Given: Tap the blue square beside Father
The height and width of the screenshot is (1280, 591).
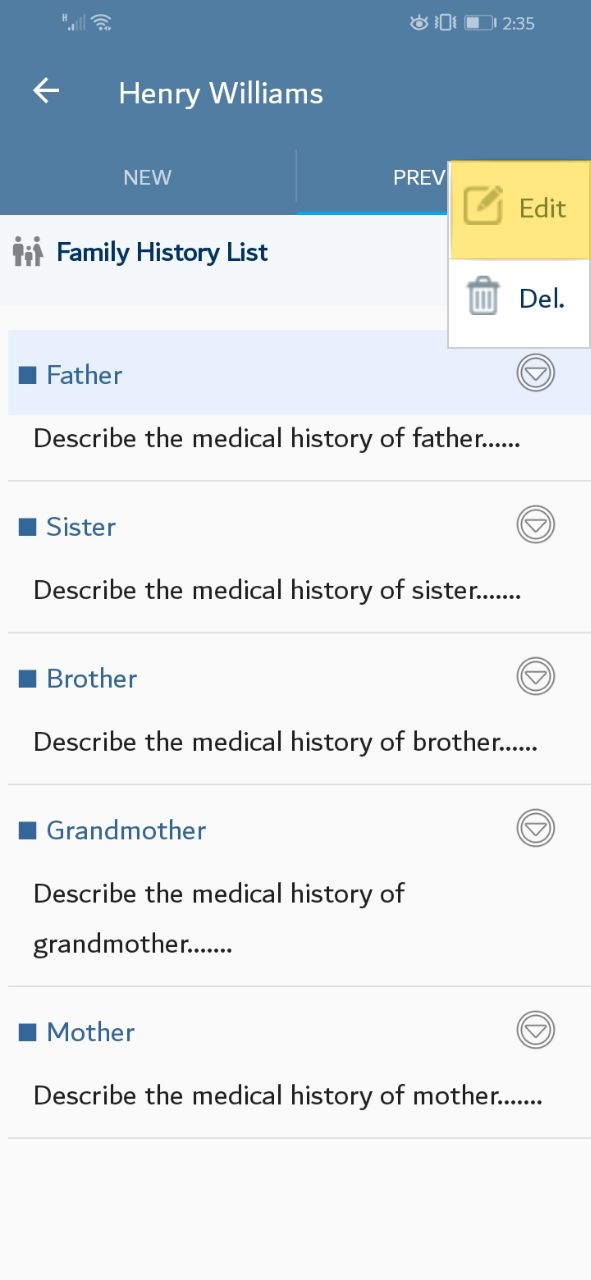Looking at the screenshot, I should tap(28, 375).
